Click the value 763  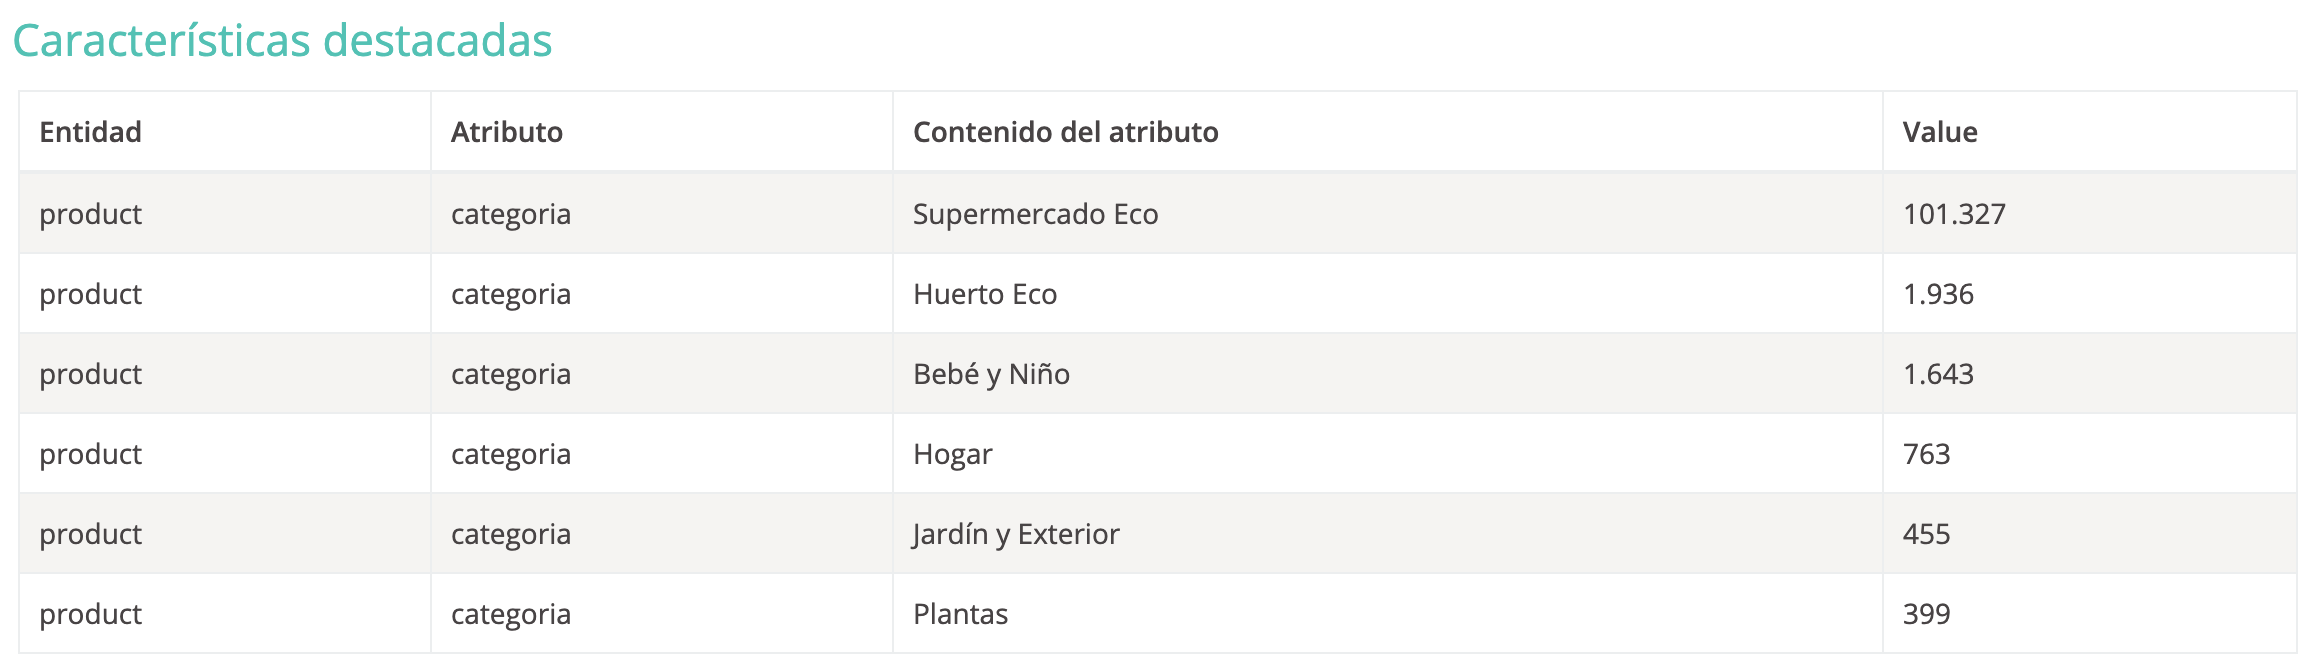tap(1926, 454)
